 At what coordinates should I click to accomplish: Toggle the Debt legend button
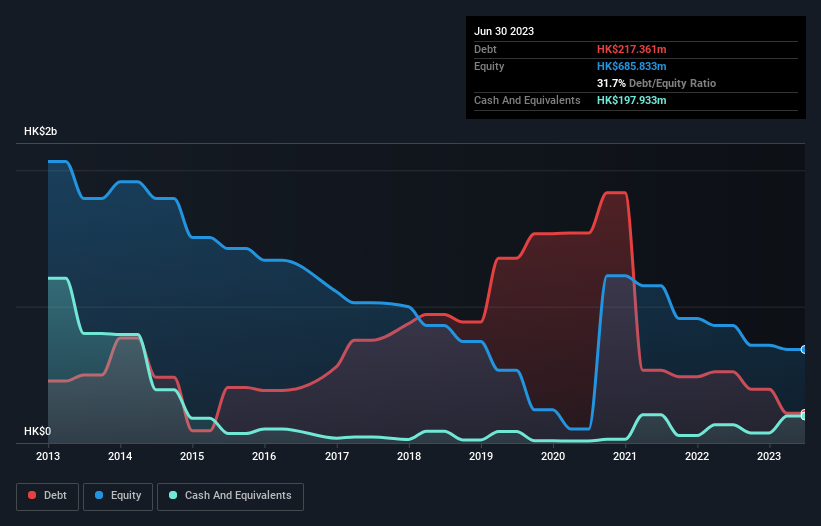pyautogui.click(x=48, y=496)
